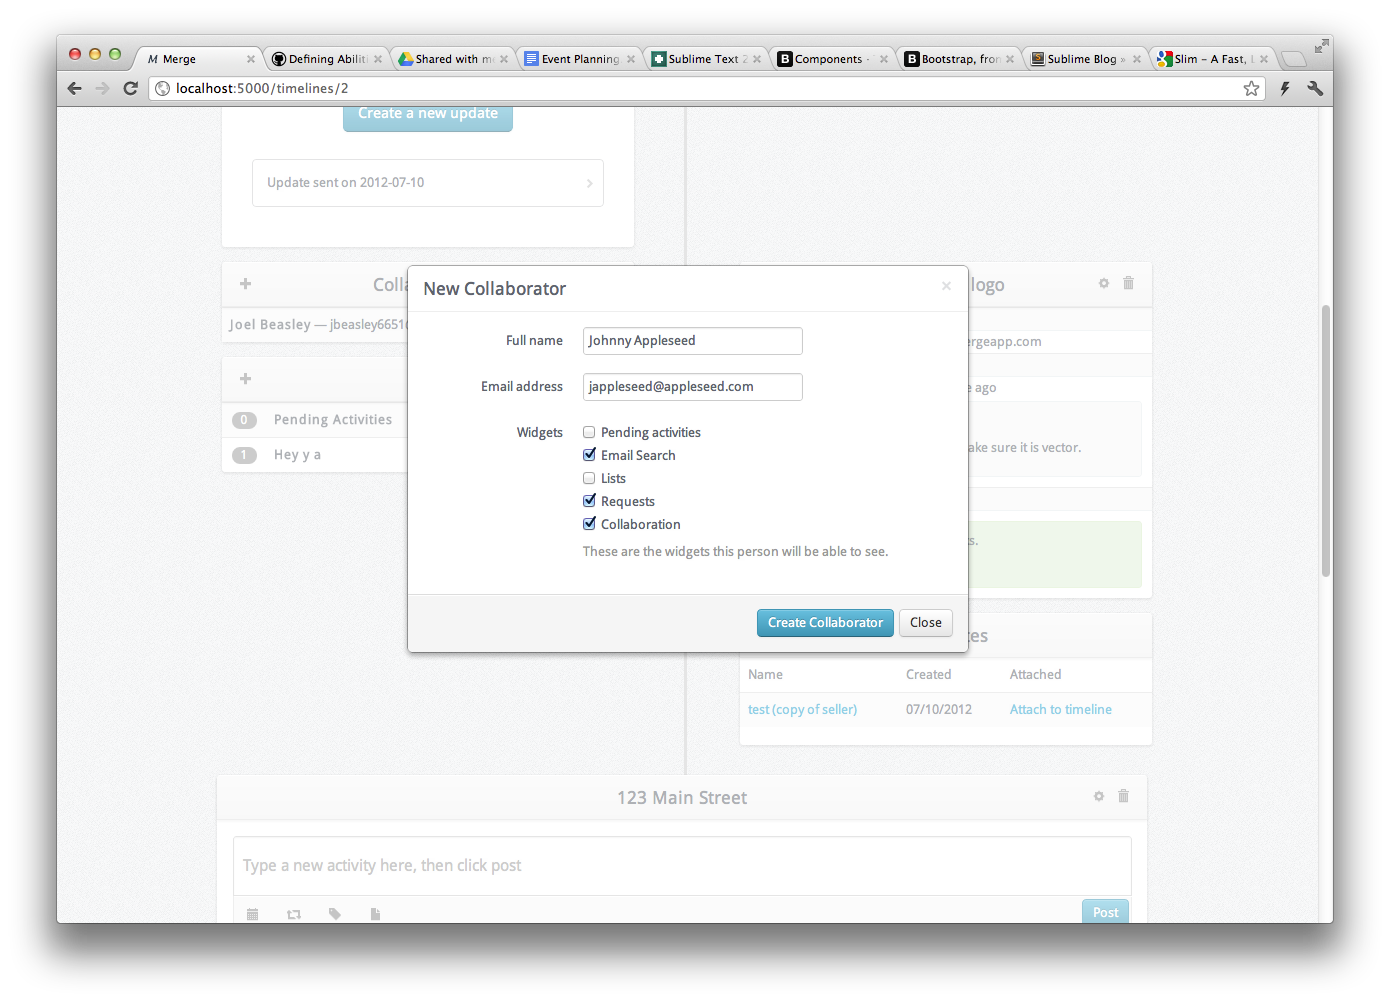The width and height of the screenshot is (1390, 1002).
Task: Open Chrome wrench settings menu
Action: (x=1315, y=88)
